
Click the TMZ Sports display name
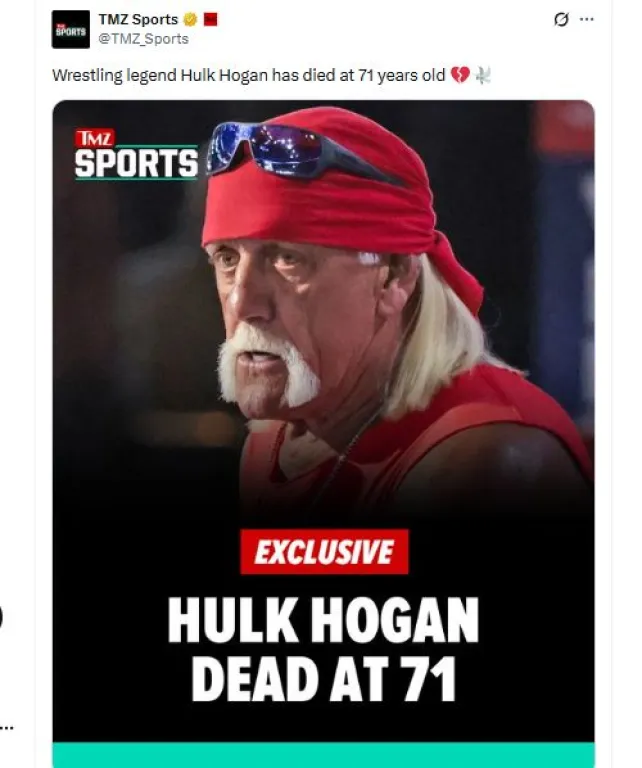tap(139, 20)
